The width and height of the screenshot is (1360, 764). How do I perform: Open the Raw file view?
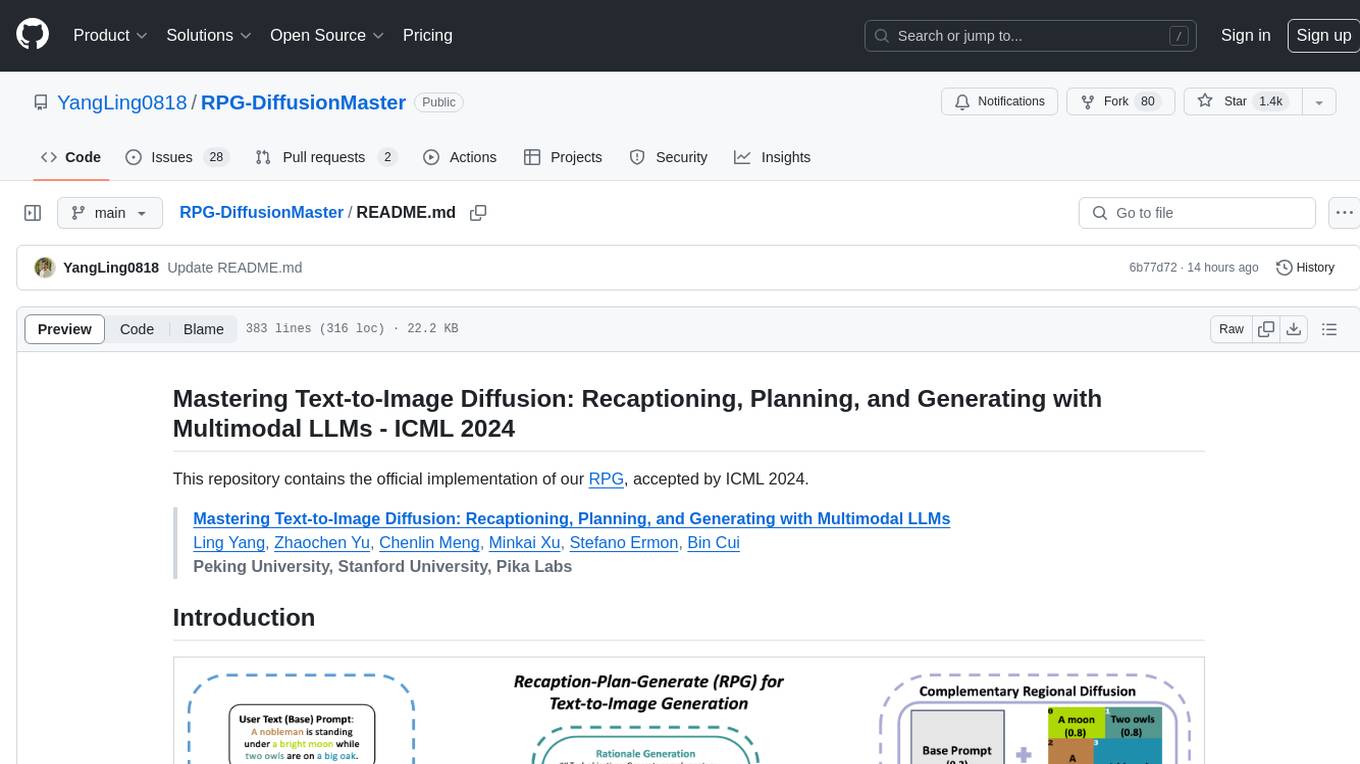coord(1231,329)
